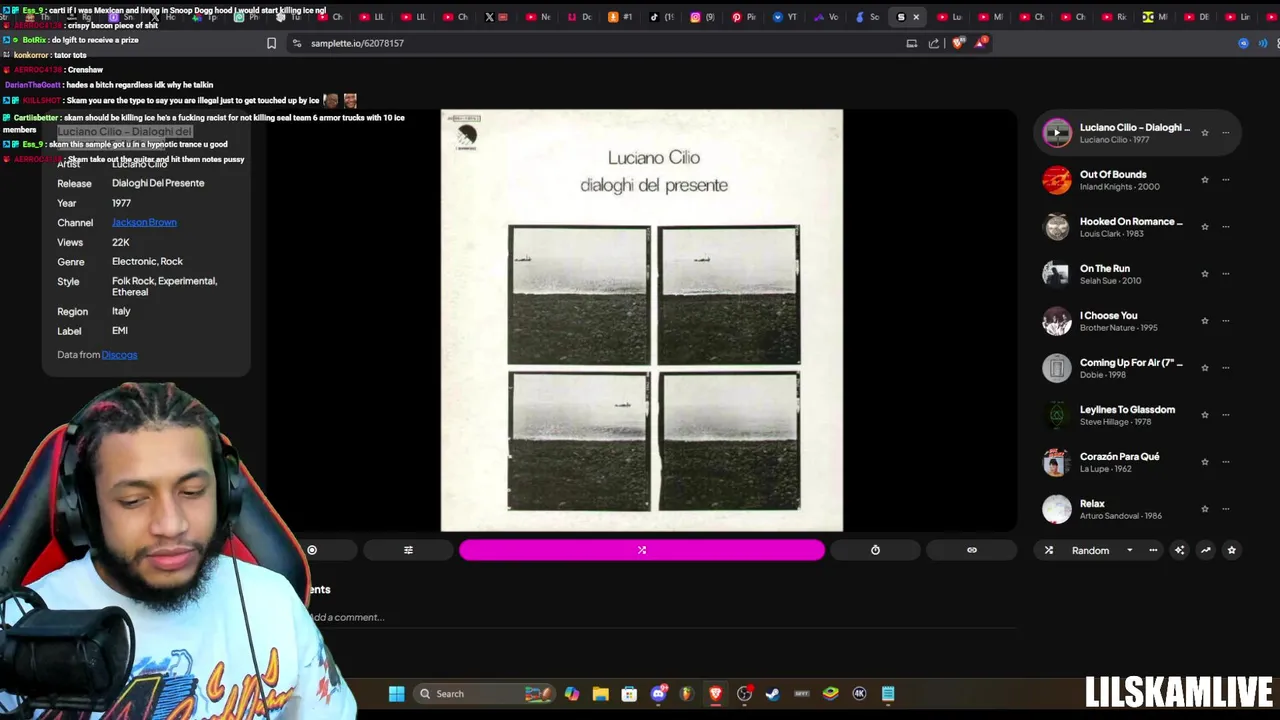
Task: Favorite the Relax track
Action: click(x=1205, y=509)
